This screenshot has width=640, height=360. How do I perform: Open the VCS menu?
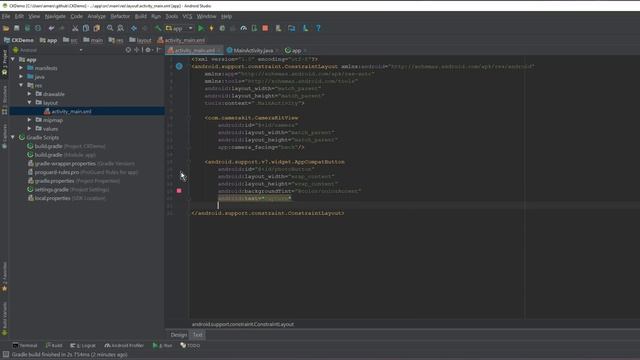(187, 16)
